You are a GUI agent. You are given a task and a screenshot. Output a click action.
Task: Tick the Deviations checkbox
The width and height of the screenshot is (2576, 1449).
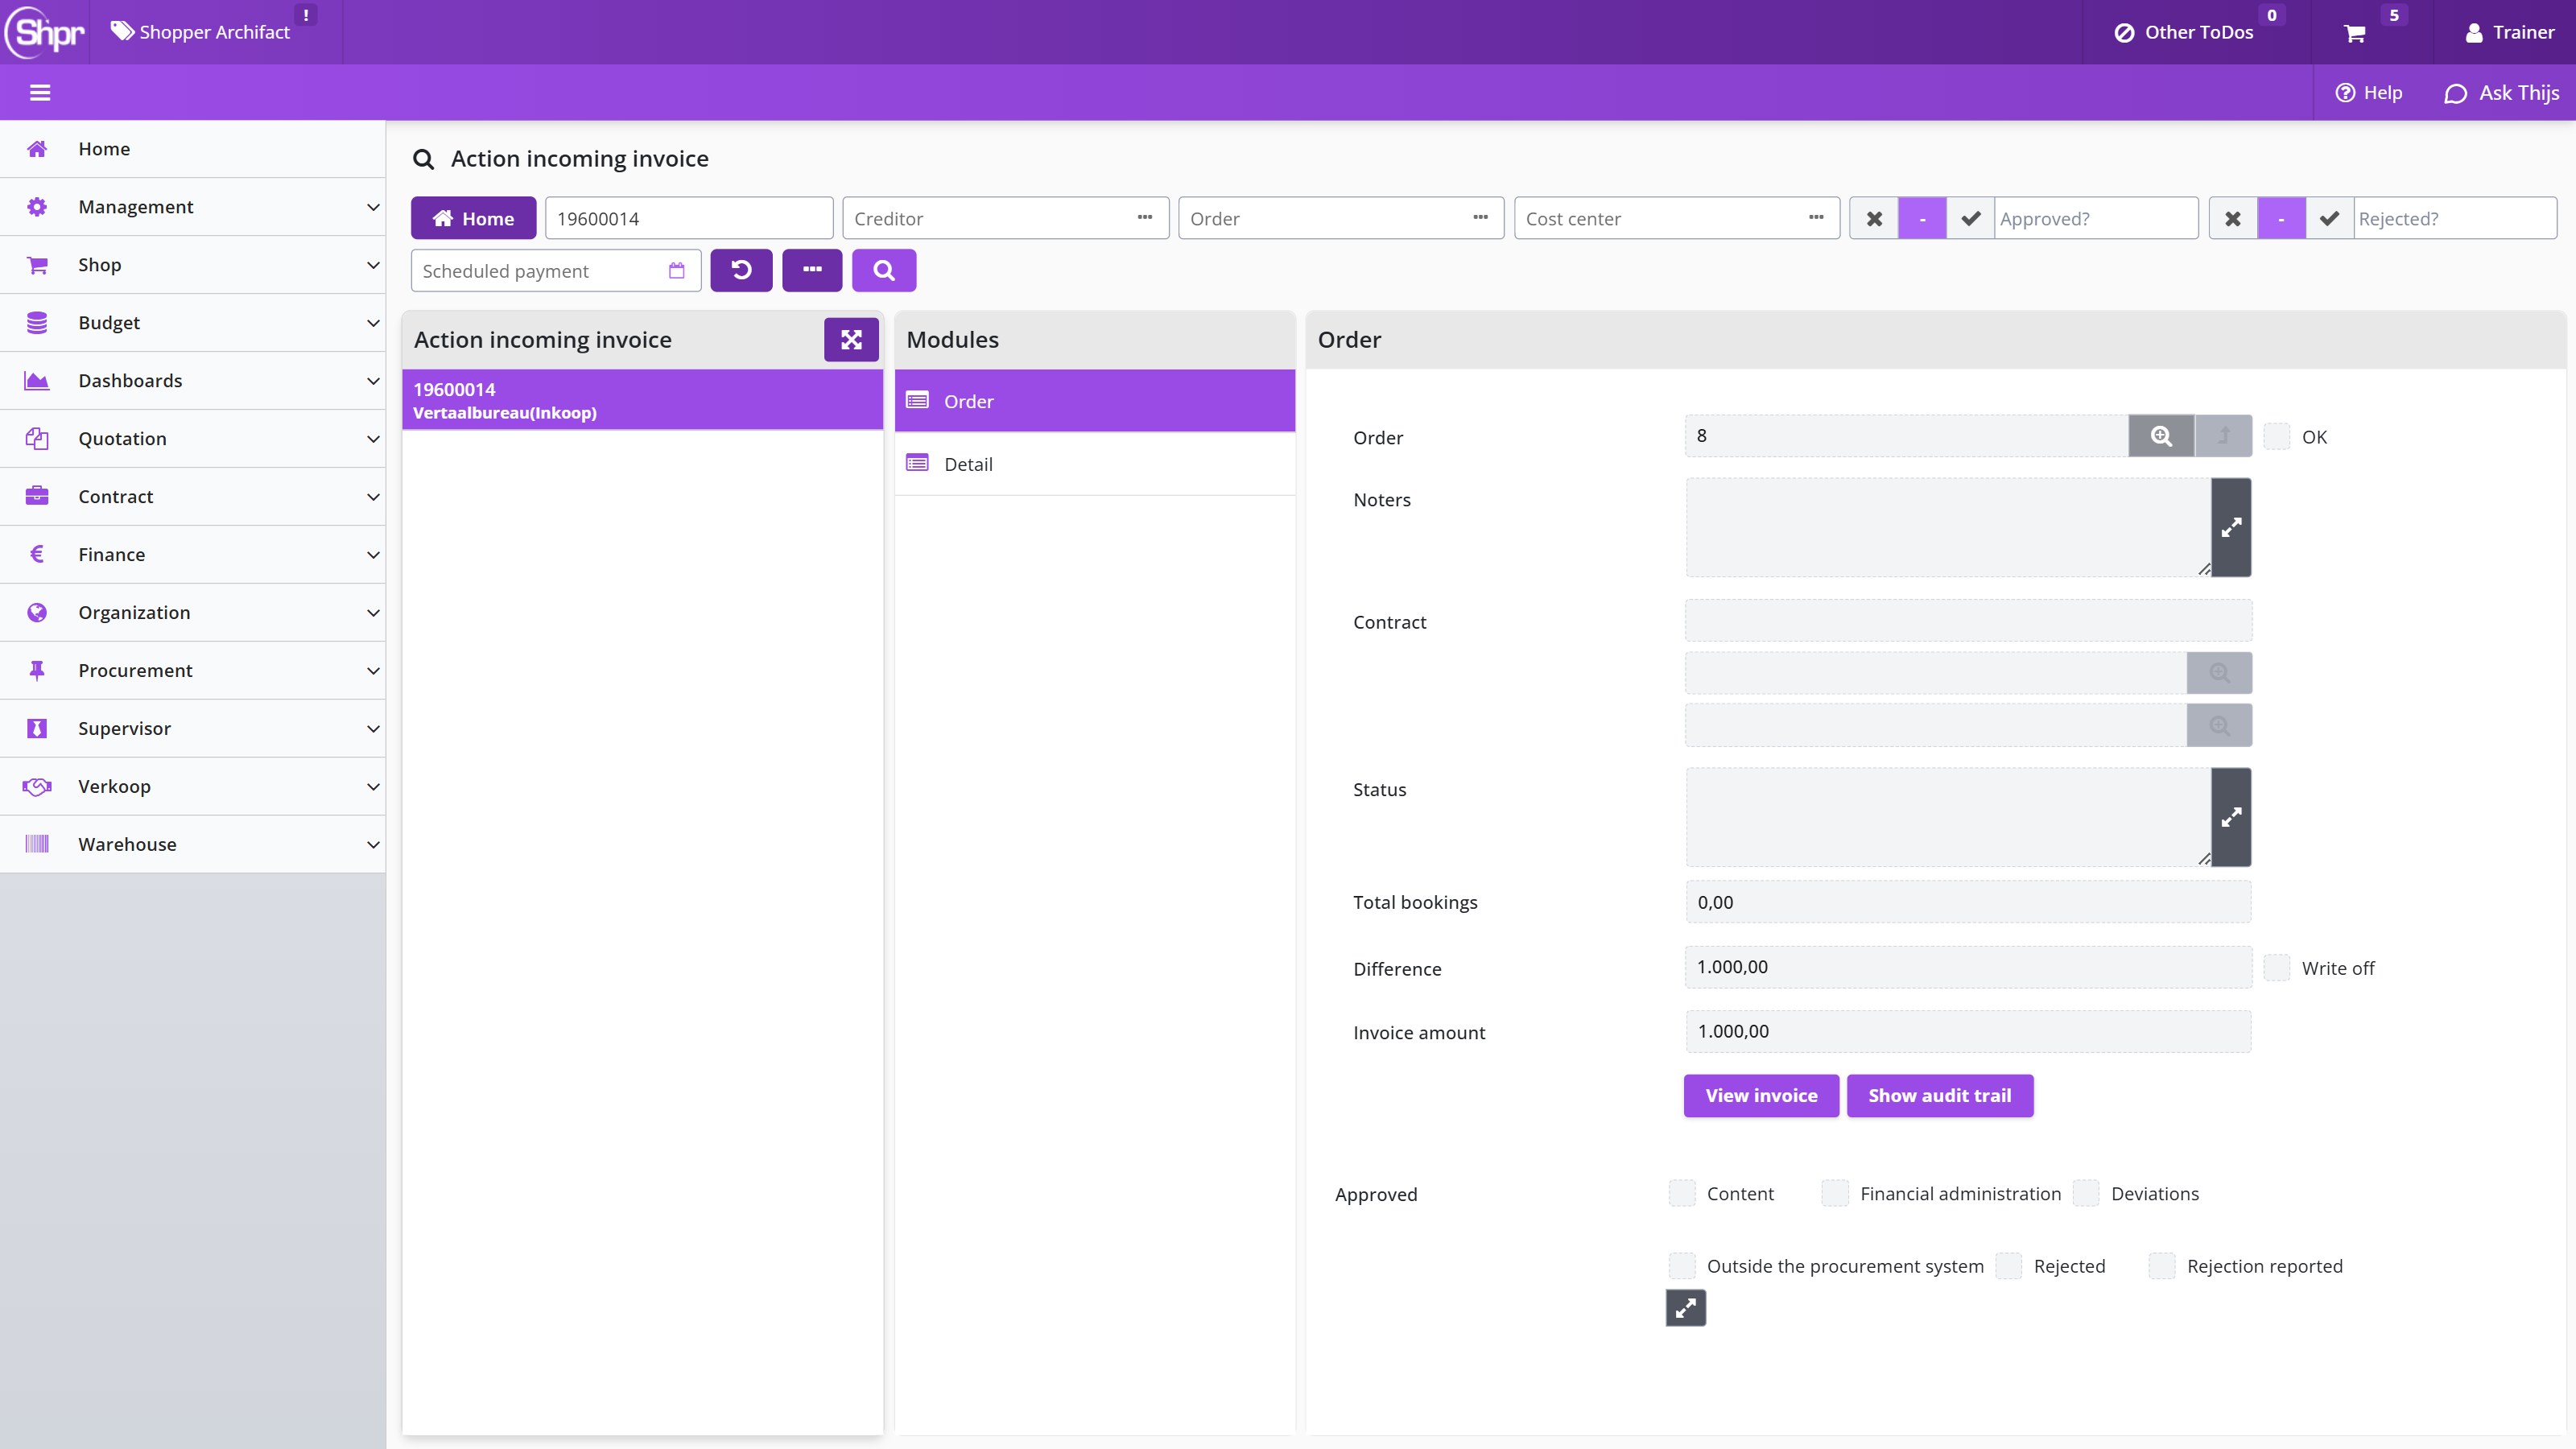(x=2086, y=1193)
